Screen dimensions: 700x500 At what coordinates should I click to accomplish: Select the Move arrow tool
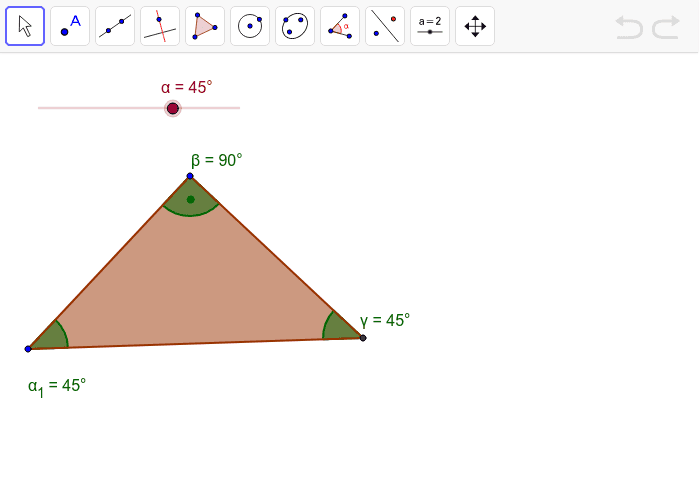click(25, 26)
